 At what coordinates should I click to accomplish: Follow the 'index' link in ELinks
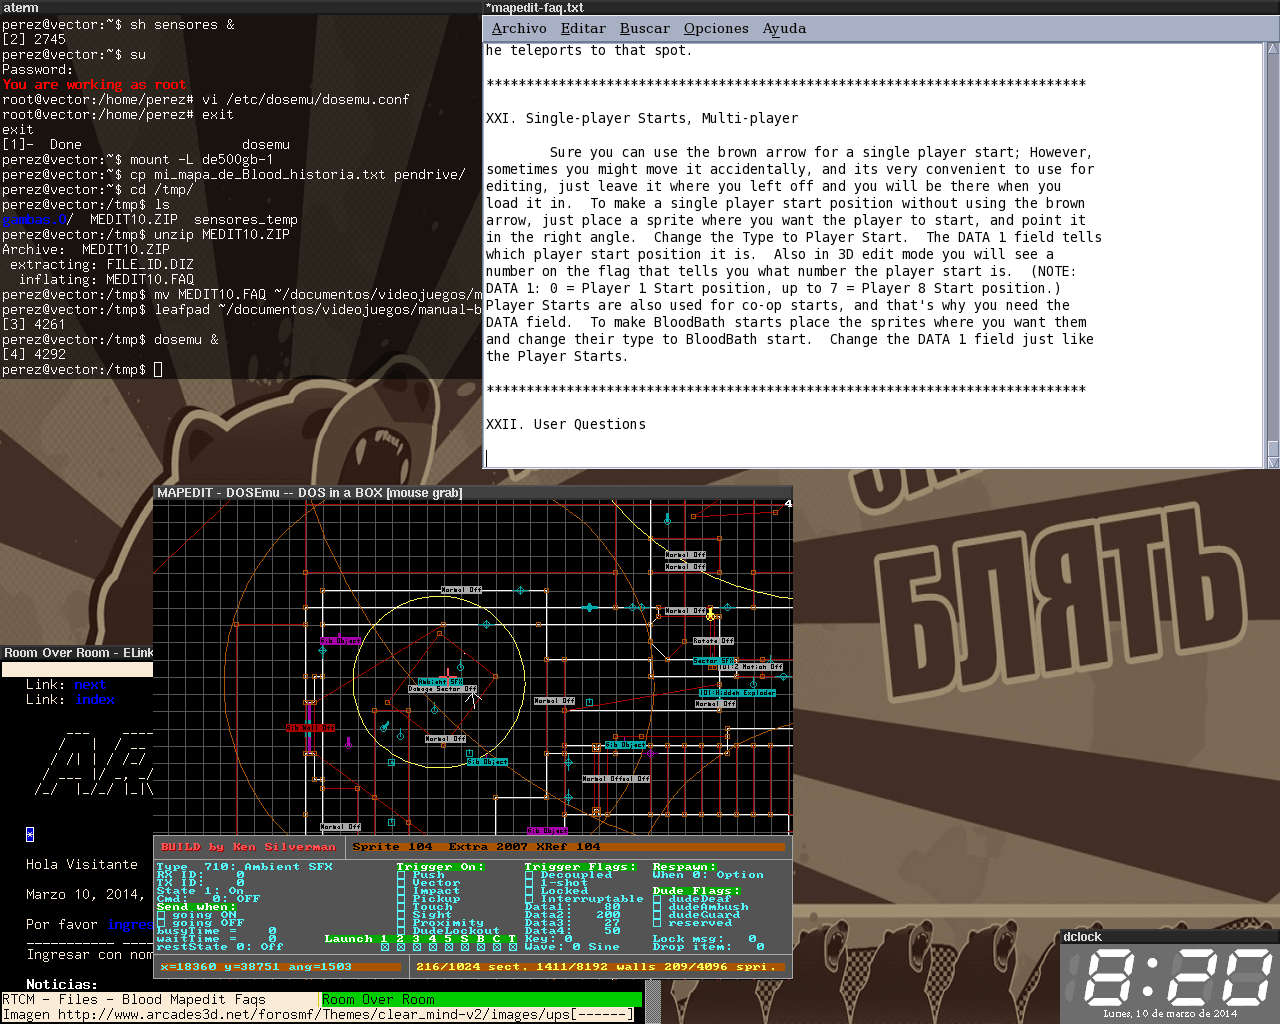(x=94, y=700)
